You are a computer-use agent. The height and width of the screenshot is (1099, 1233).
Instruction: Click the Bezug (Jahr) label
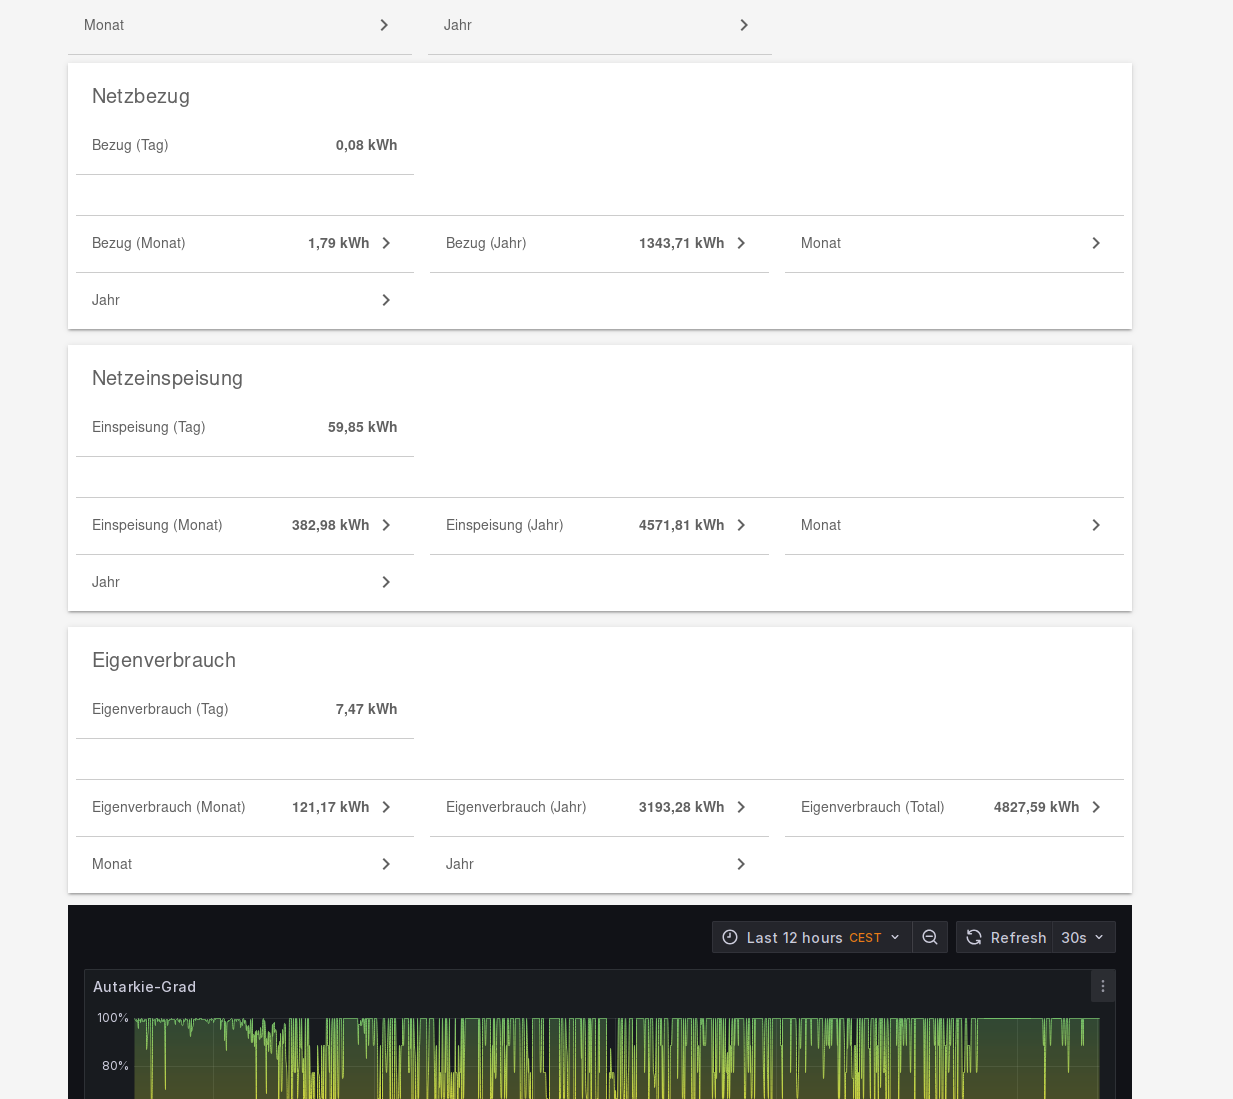tap(486, 243)
